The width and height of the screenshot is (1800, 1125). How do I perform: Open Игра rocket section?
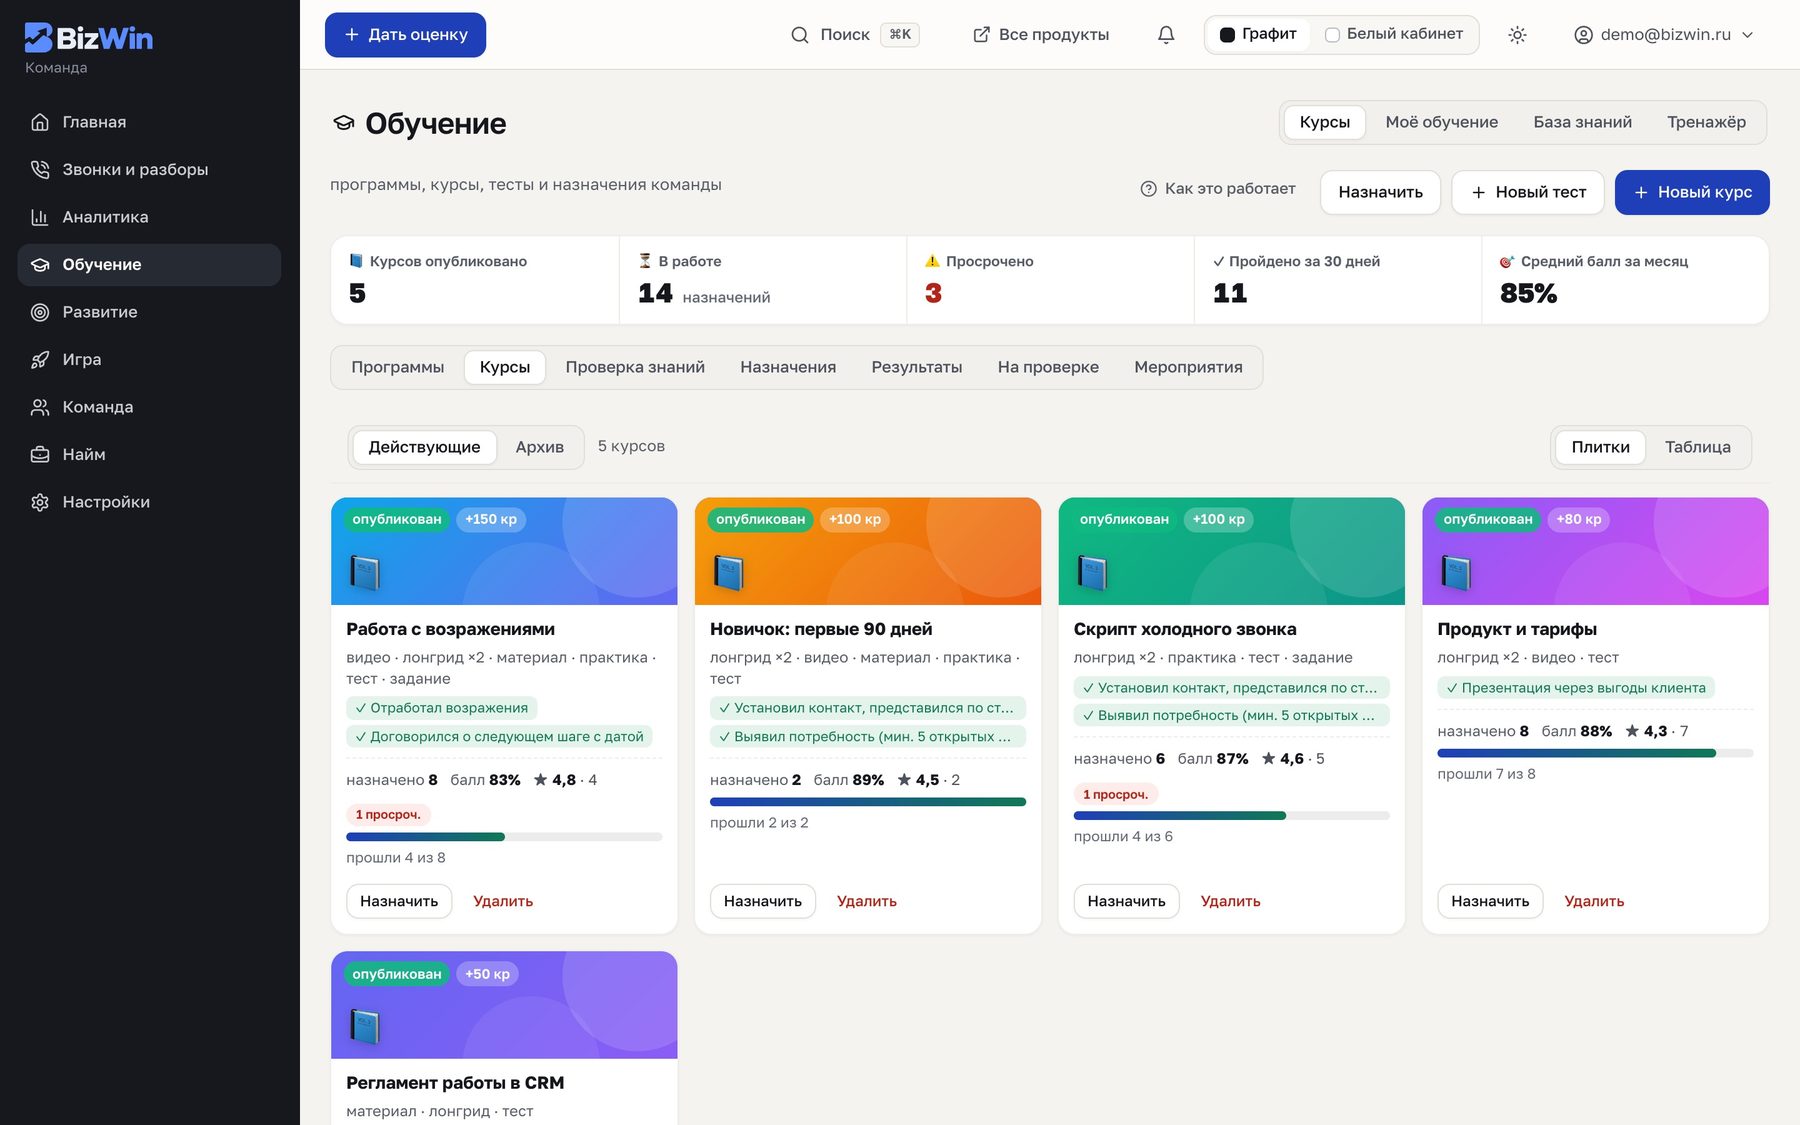click(149, 360)
